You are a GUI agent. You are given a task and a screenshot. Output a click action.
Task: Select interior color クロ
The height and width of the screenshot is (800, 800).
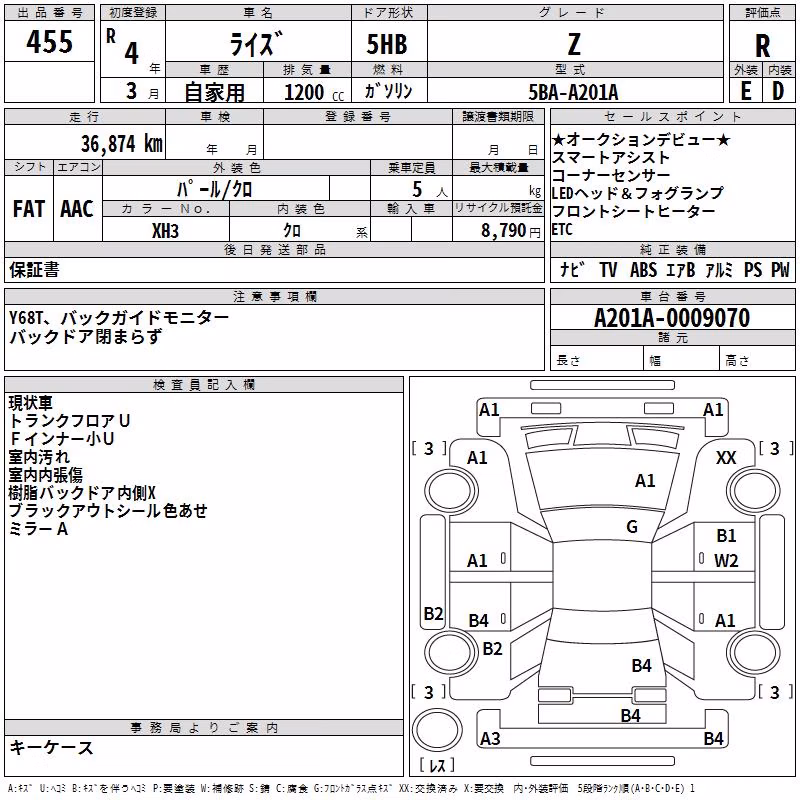(292, 231)
